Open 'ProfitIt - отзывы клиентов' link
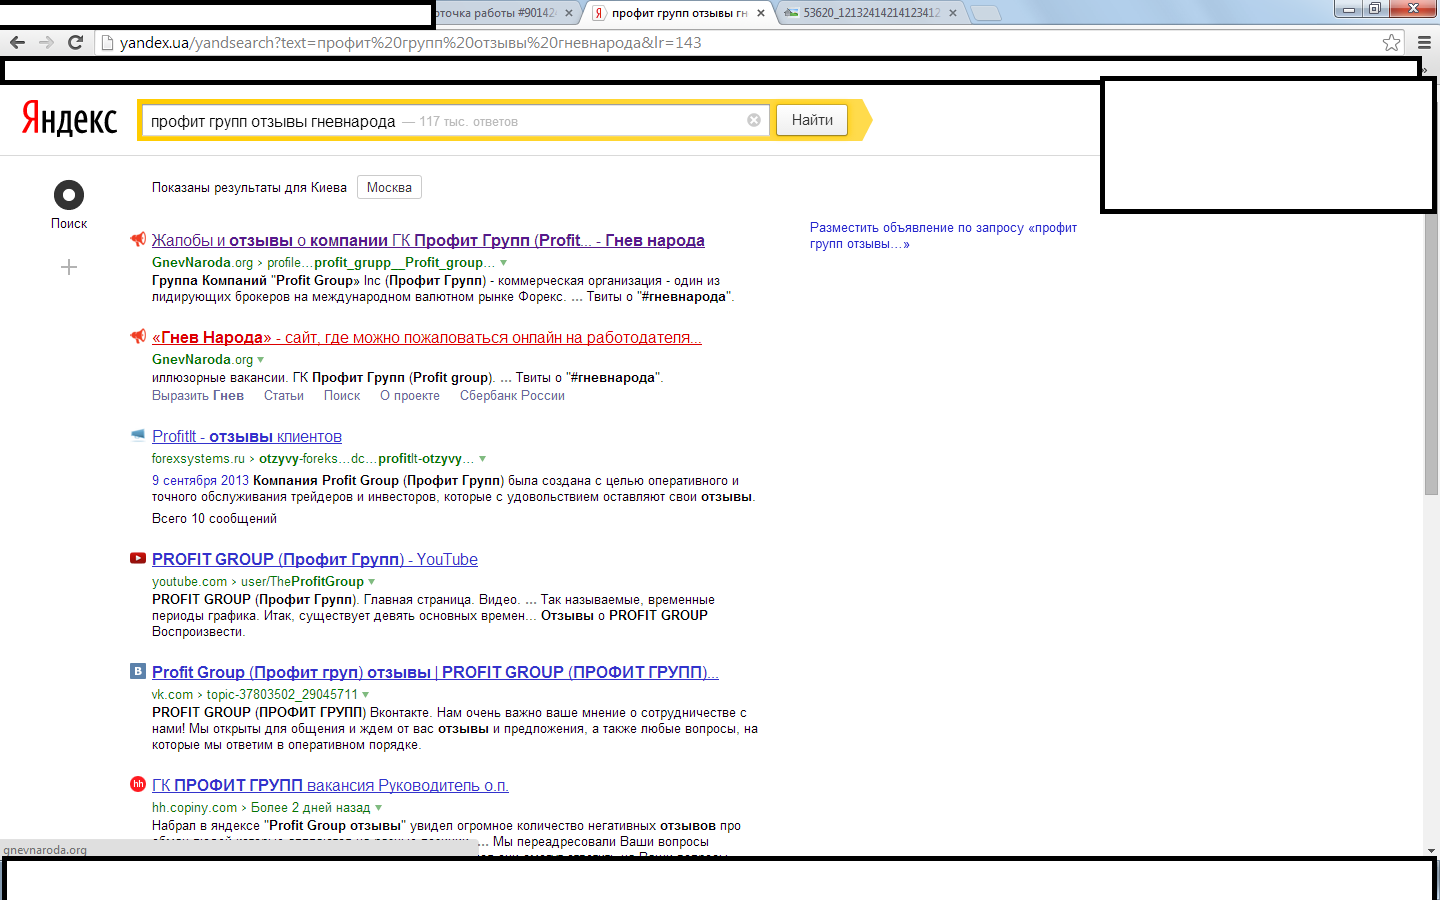The image size is (1440, 900). (247, 436)
